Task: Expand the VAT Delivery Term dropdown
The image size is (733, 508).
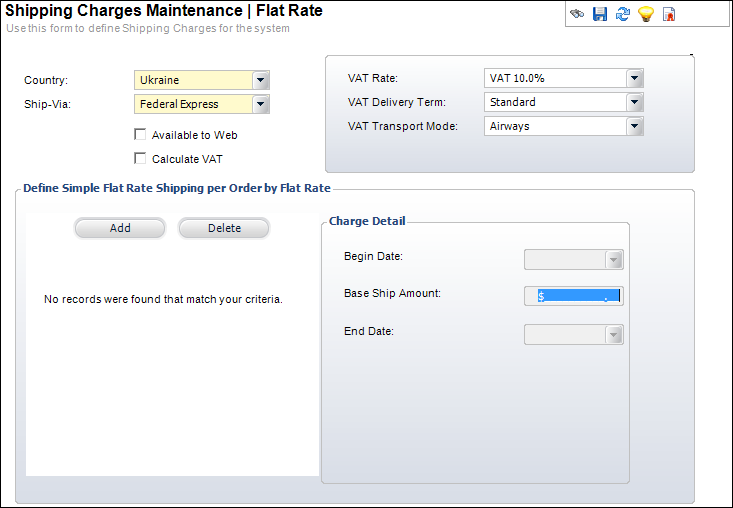Action: pos(634,102)
